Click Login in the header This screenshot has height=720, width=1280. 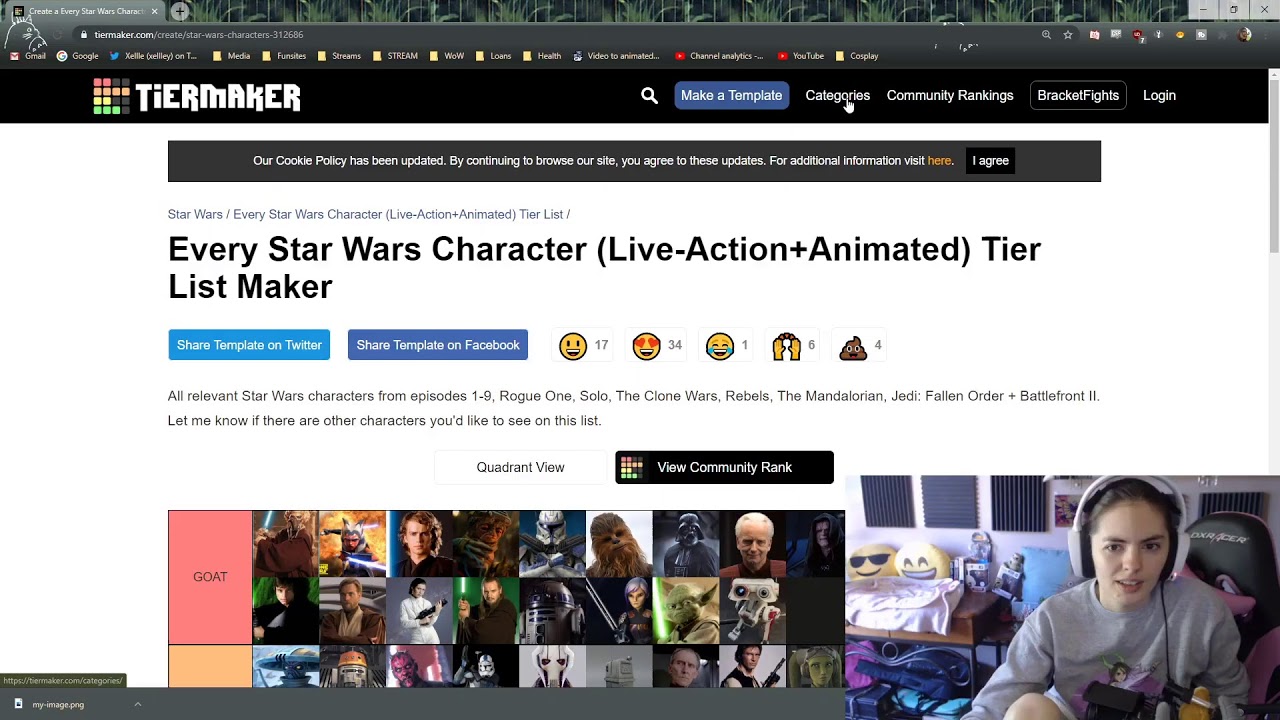1159,95
